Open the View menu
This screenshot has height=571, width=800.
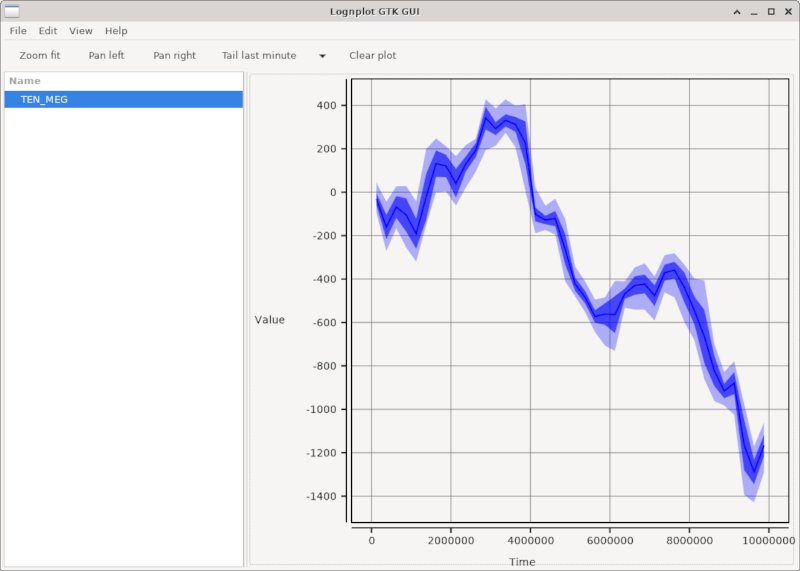[81, 31]
